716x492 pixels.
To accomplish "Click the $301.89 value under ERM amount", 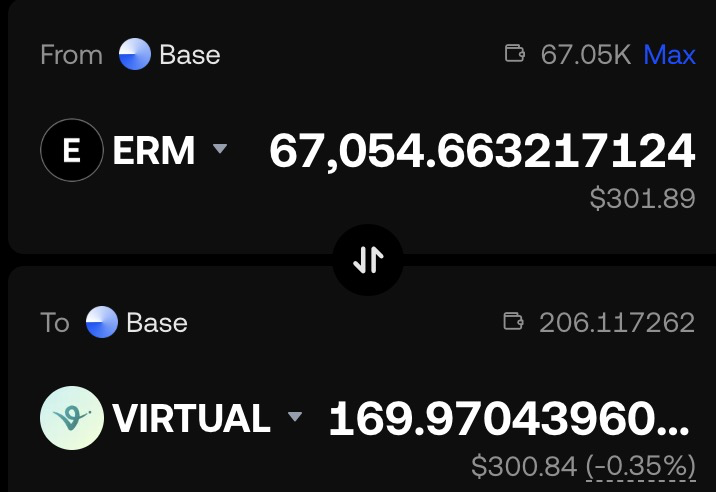I will (x=642, y=198).
